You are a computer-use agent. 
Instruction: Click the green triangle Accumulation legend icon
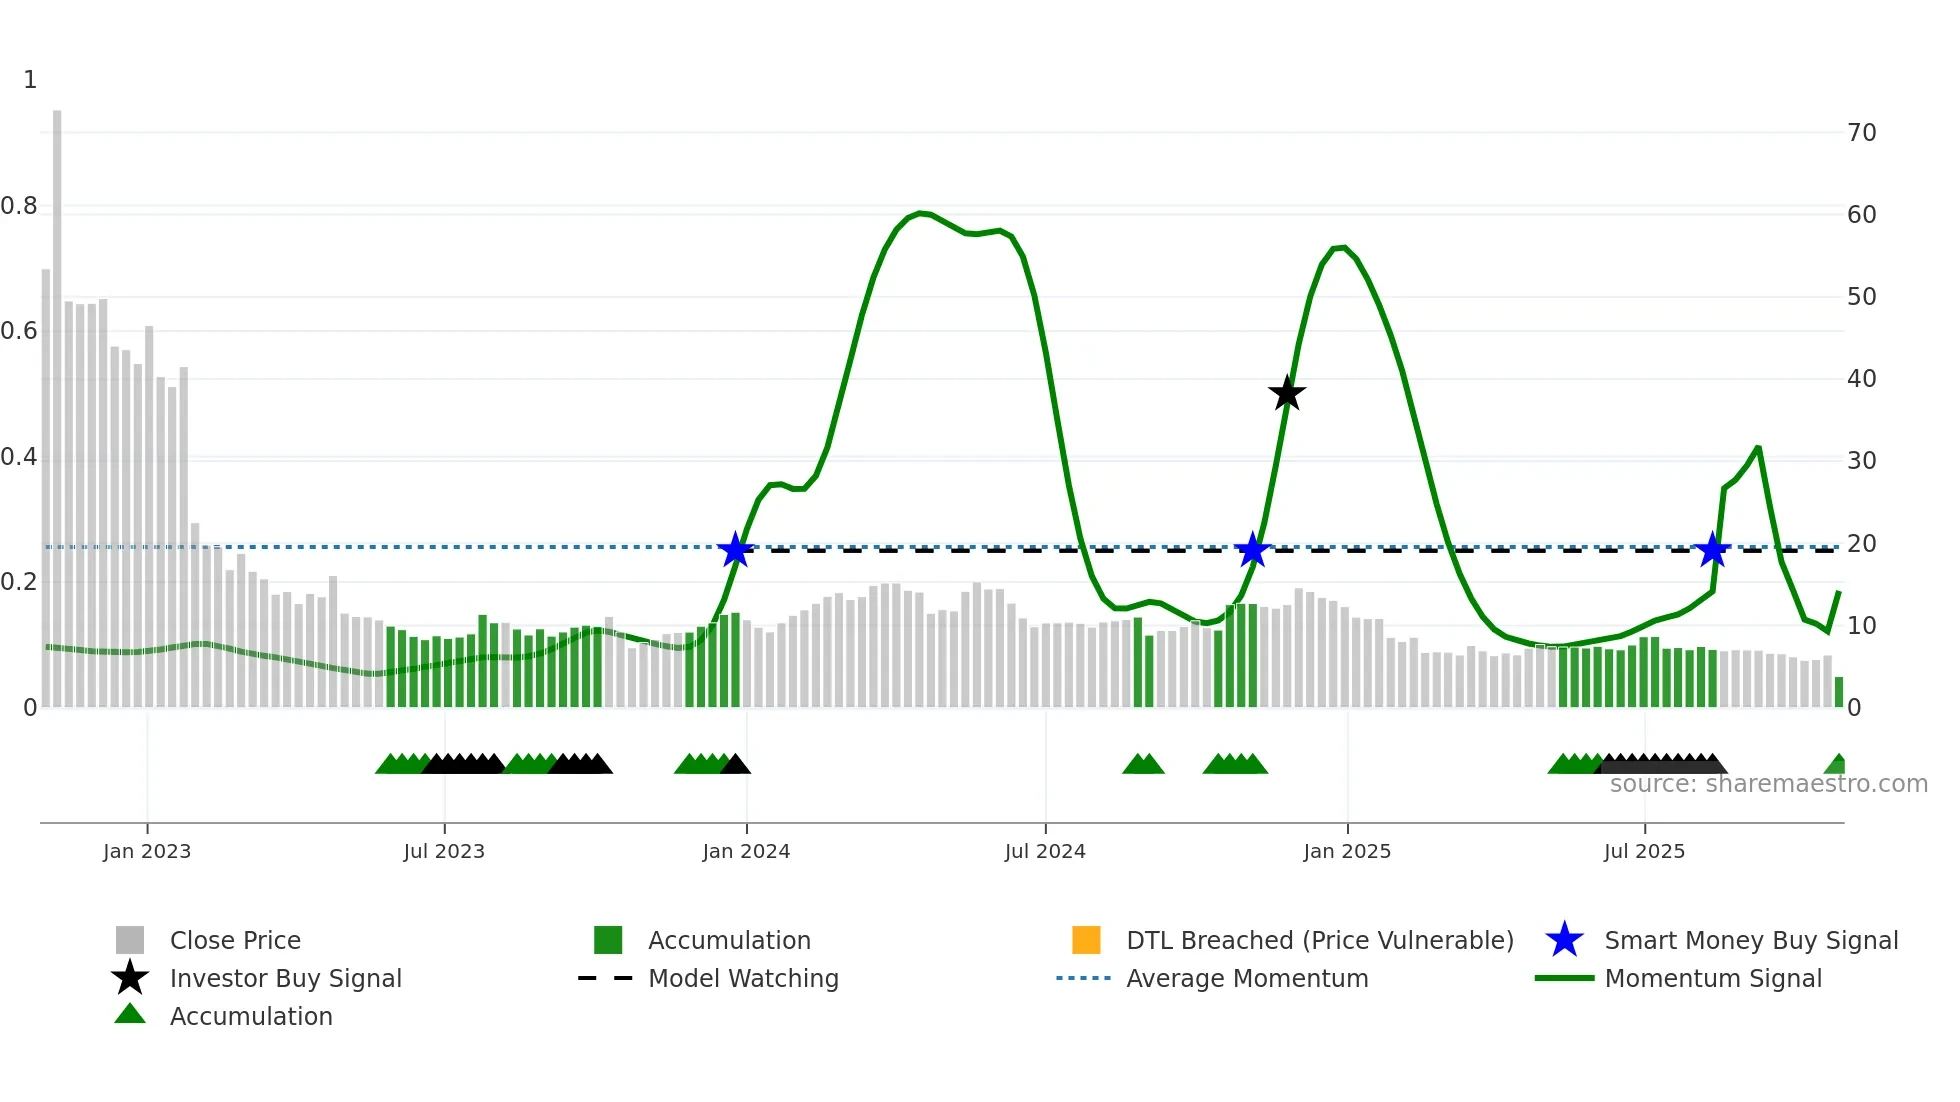tap(130, 1015)
